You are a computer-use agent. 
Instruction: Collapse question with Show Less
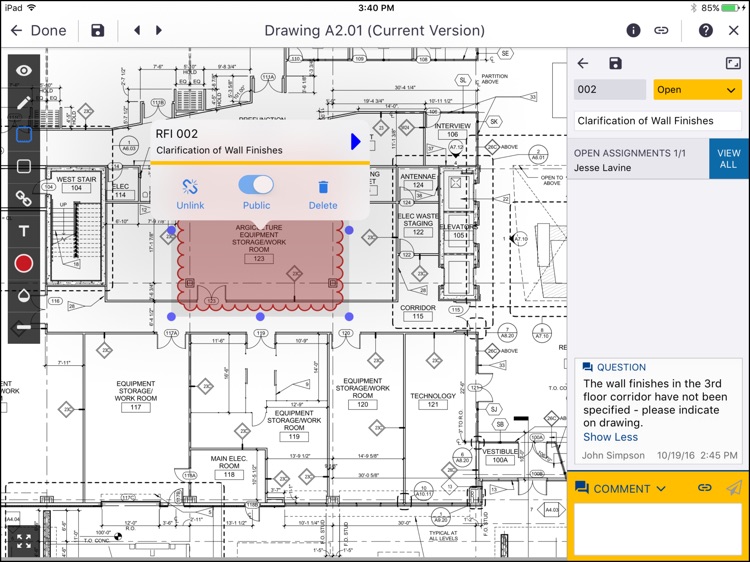pyautogui.click(x=610, y=437)
